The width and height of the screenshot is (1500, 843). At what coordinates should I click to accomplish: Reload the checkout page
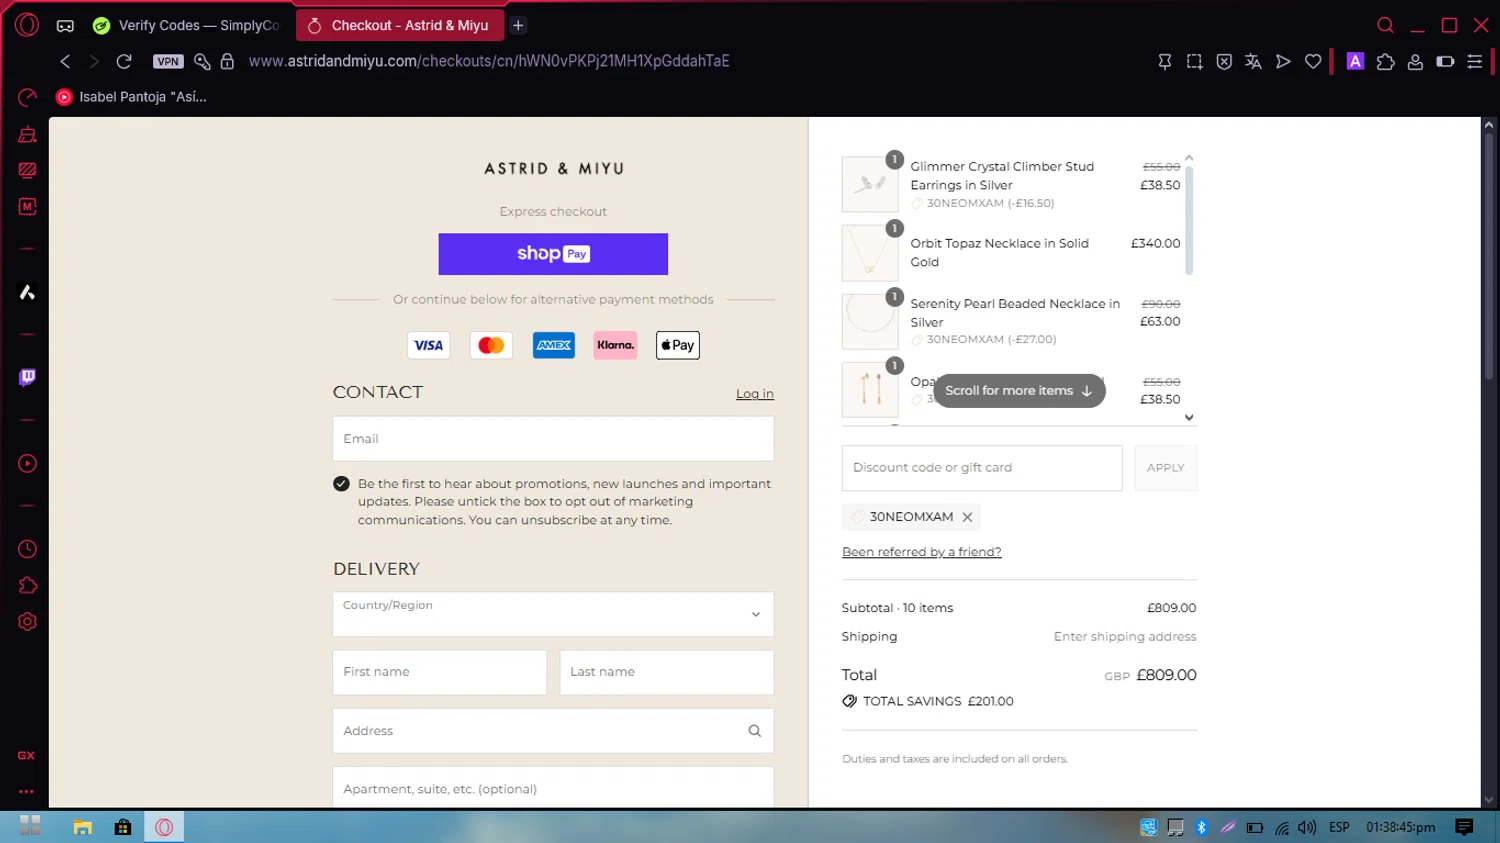coord(124,61)
